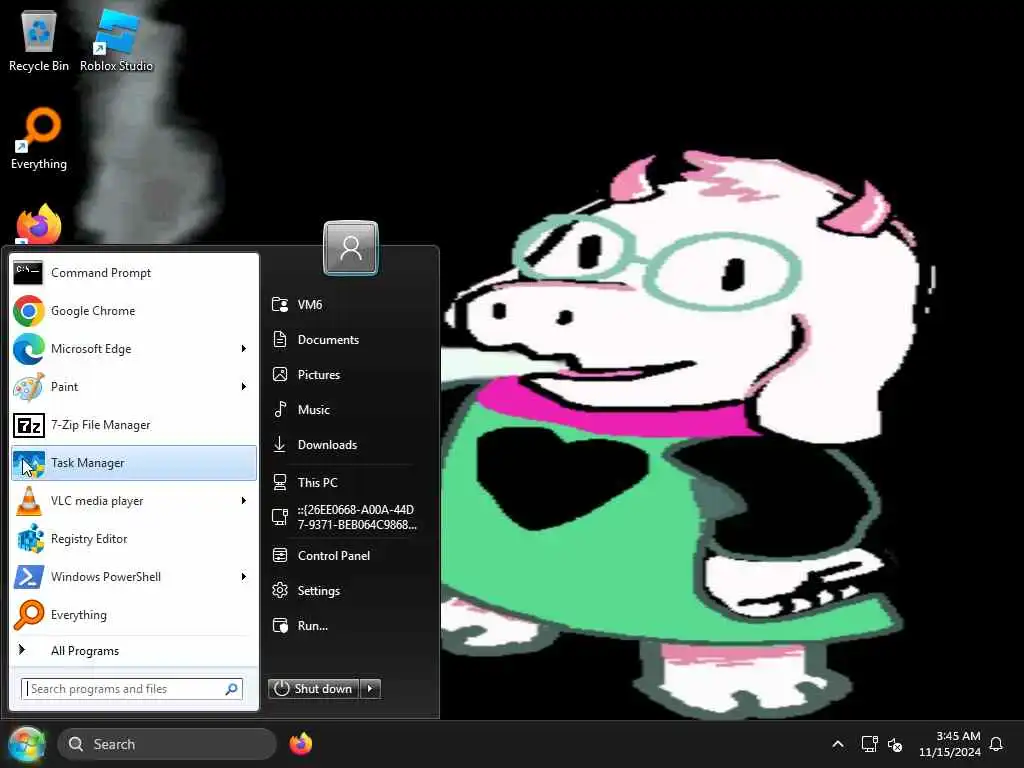The width and height of the screenshot is (1024, 768).
Task: Select the Roblox Studio desktop shortcut
Action: pos(116,40)
